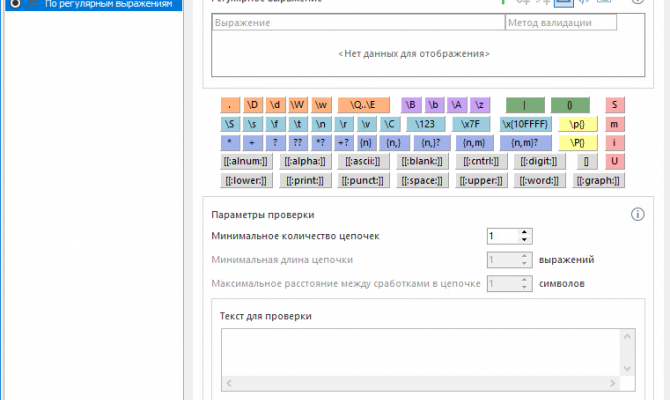Insert the [[:ascii:]] class
Viewport: 670px width, 400px height.
(x=363, y=161)
